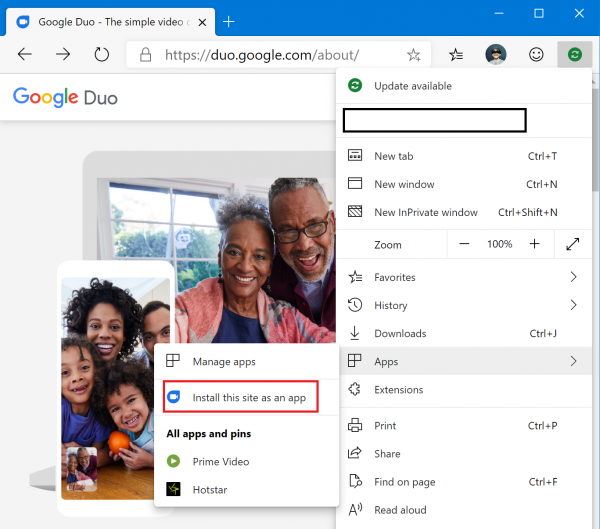Expand the History submenu
600x529 pixels.
coord(464,305)
